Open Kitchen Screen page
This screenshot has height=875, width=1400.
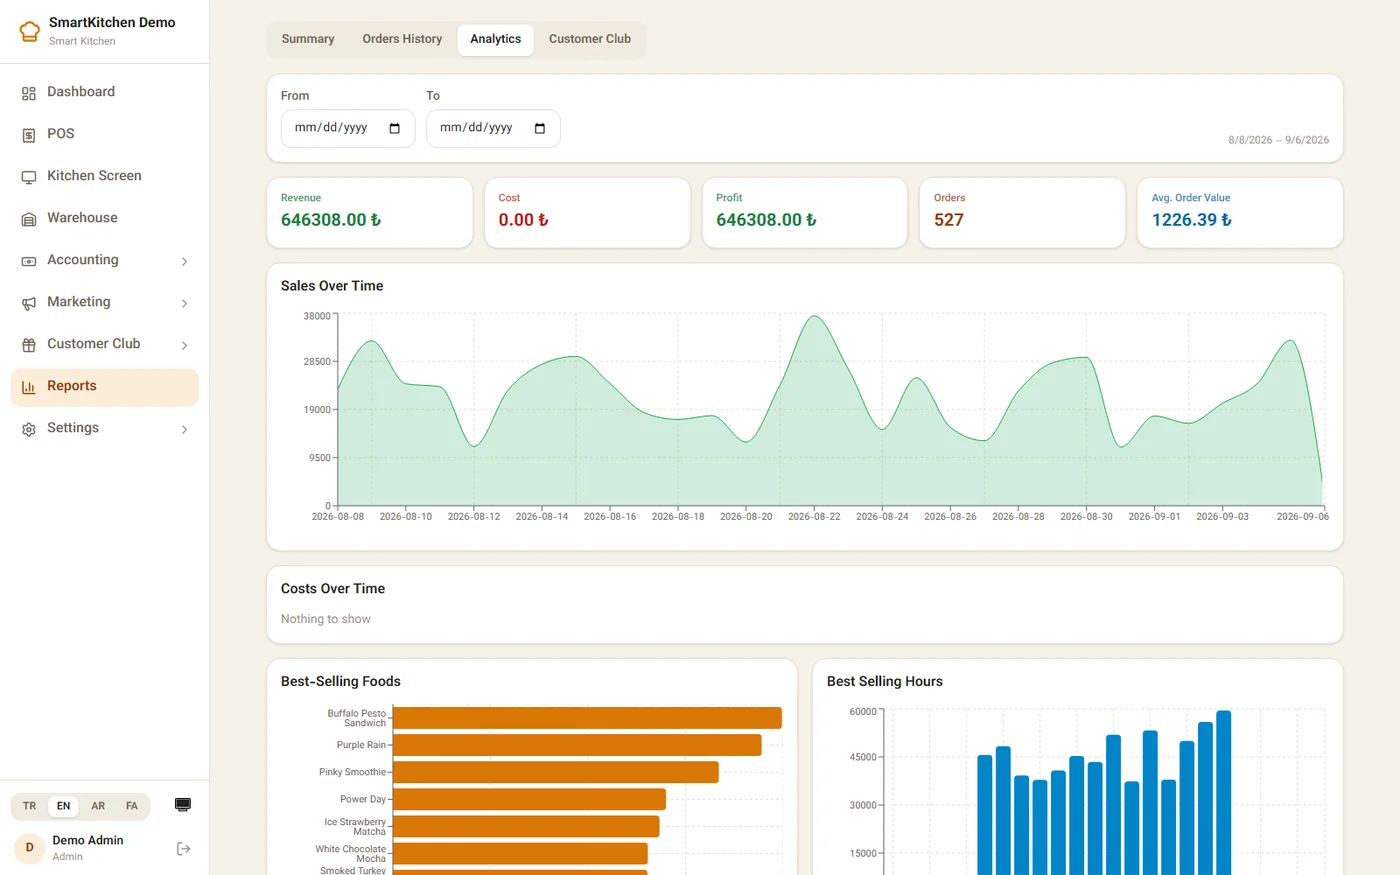104,176
